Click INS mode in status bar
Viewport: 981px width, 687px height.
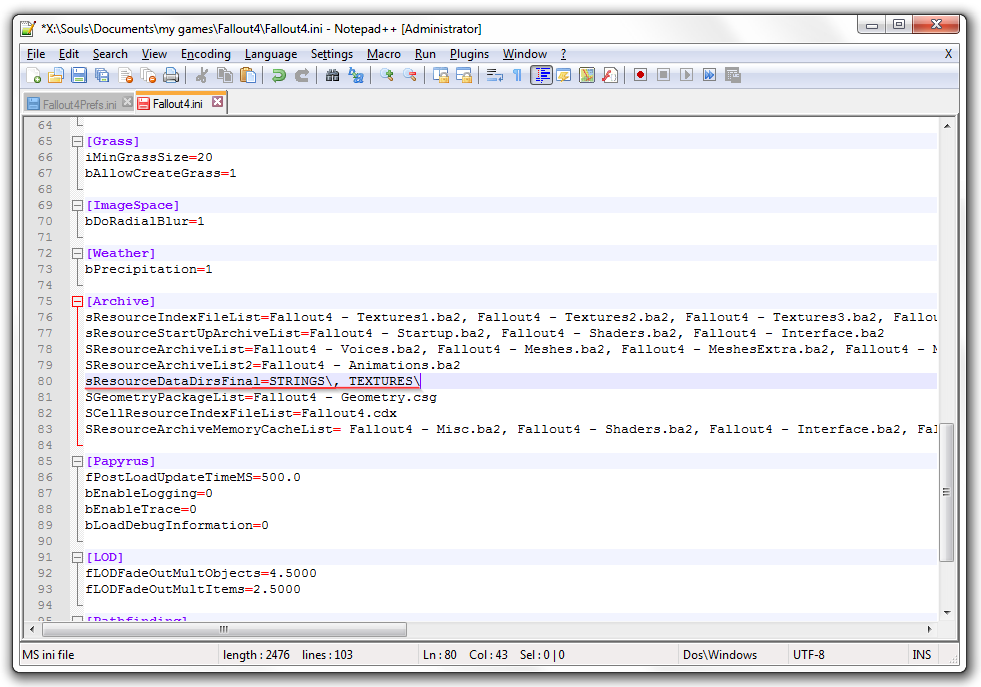[922, 655]
